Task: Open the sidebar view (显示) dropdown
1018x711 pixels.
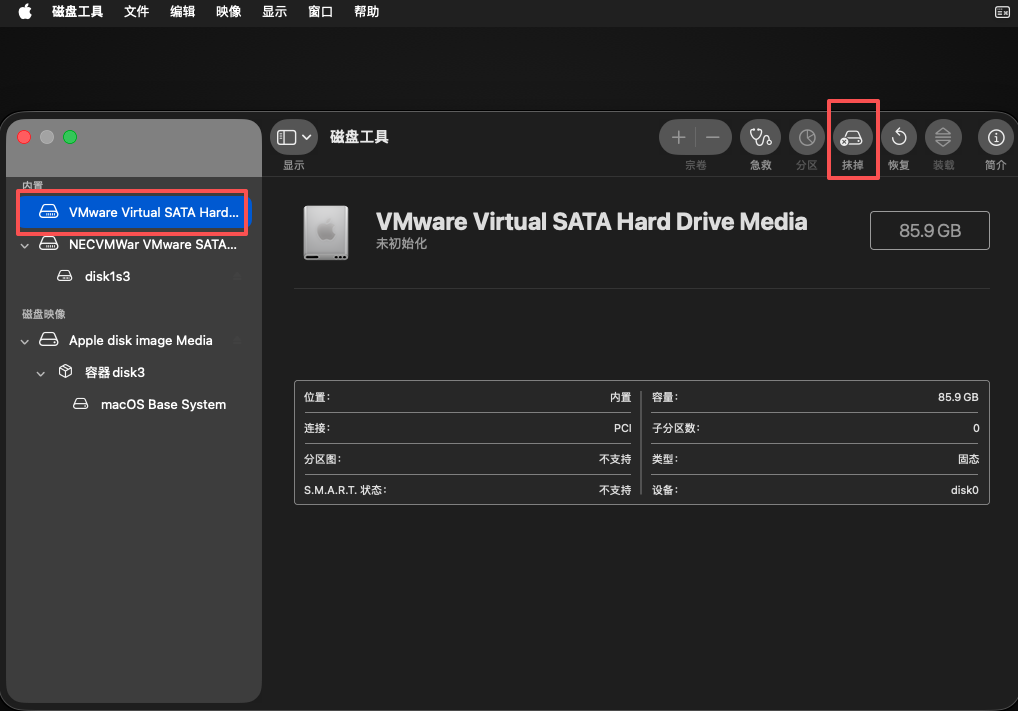Action: click(x=294, y=137)
